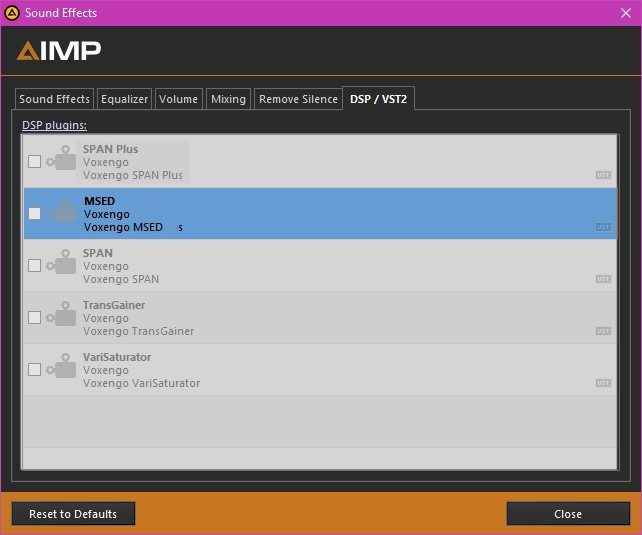Click the SPAN Plus plugin puzzle icon
This screenshot has height=535, width=642.
point(61,158)
